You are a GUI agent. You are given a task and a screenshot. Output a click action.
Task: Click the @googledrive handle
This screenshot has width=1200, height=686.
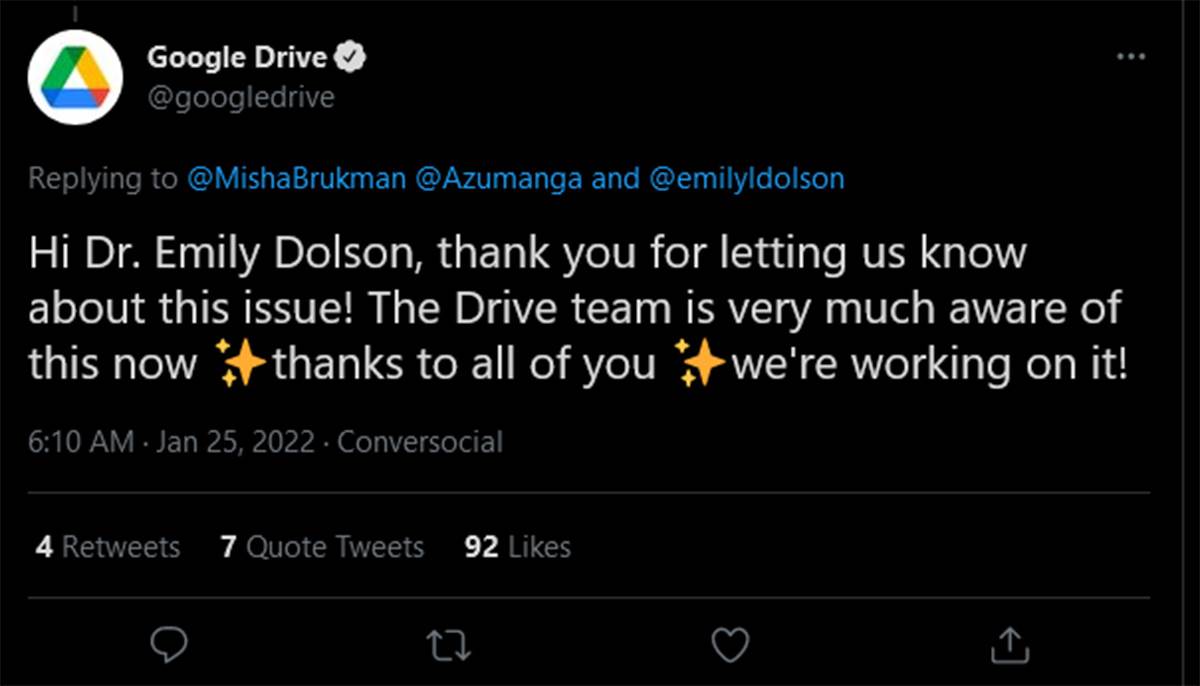tap(242, 96)
